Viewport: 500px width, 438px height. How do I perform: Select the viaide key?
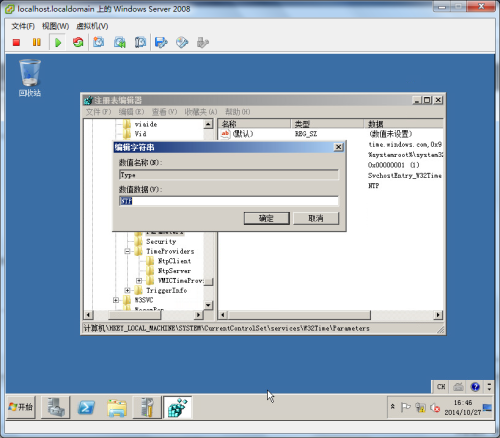(x=146, y=124)
